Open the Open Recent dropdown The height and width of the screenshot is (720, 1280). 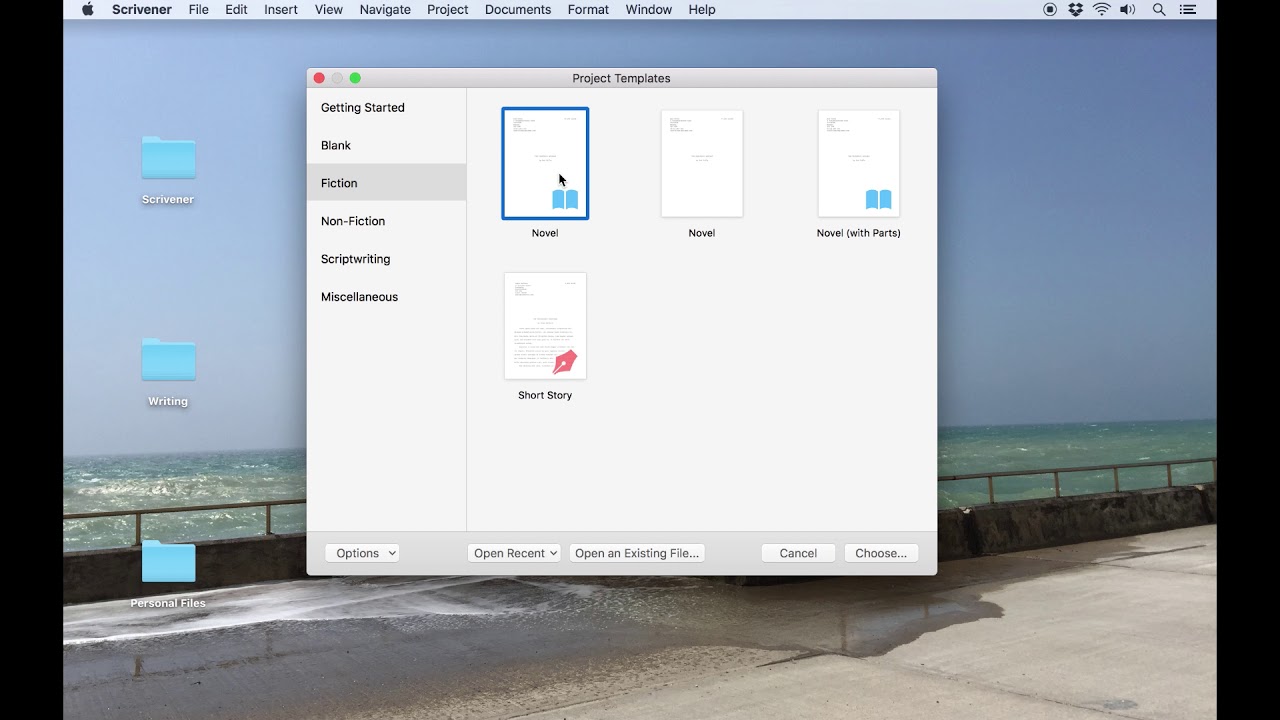(514, 553)
